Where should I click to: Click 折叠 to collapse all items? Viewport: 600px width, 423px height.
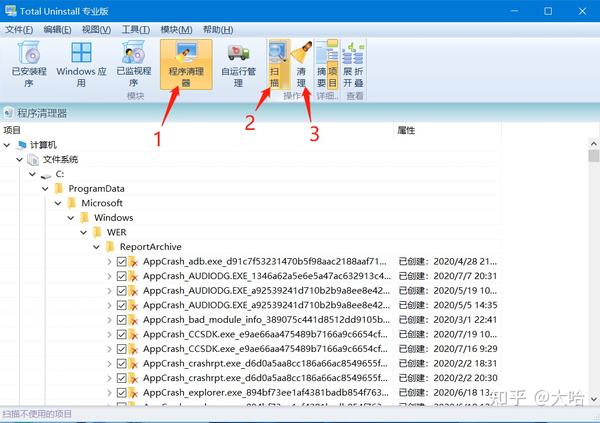pos(359,64)
